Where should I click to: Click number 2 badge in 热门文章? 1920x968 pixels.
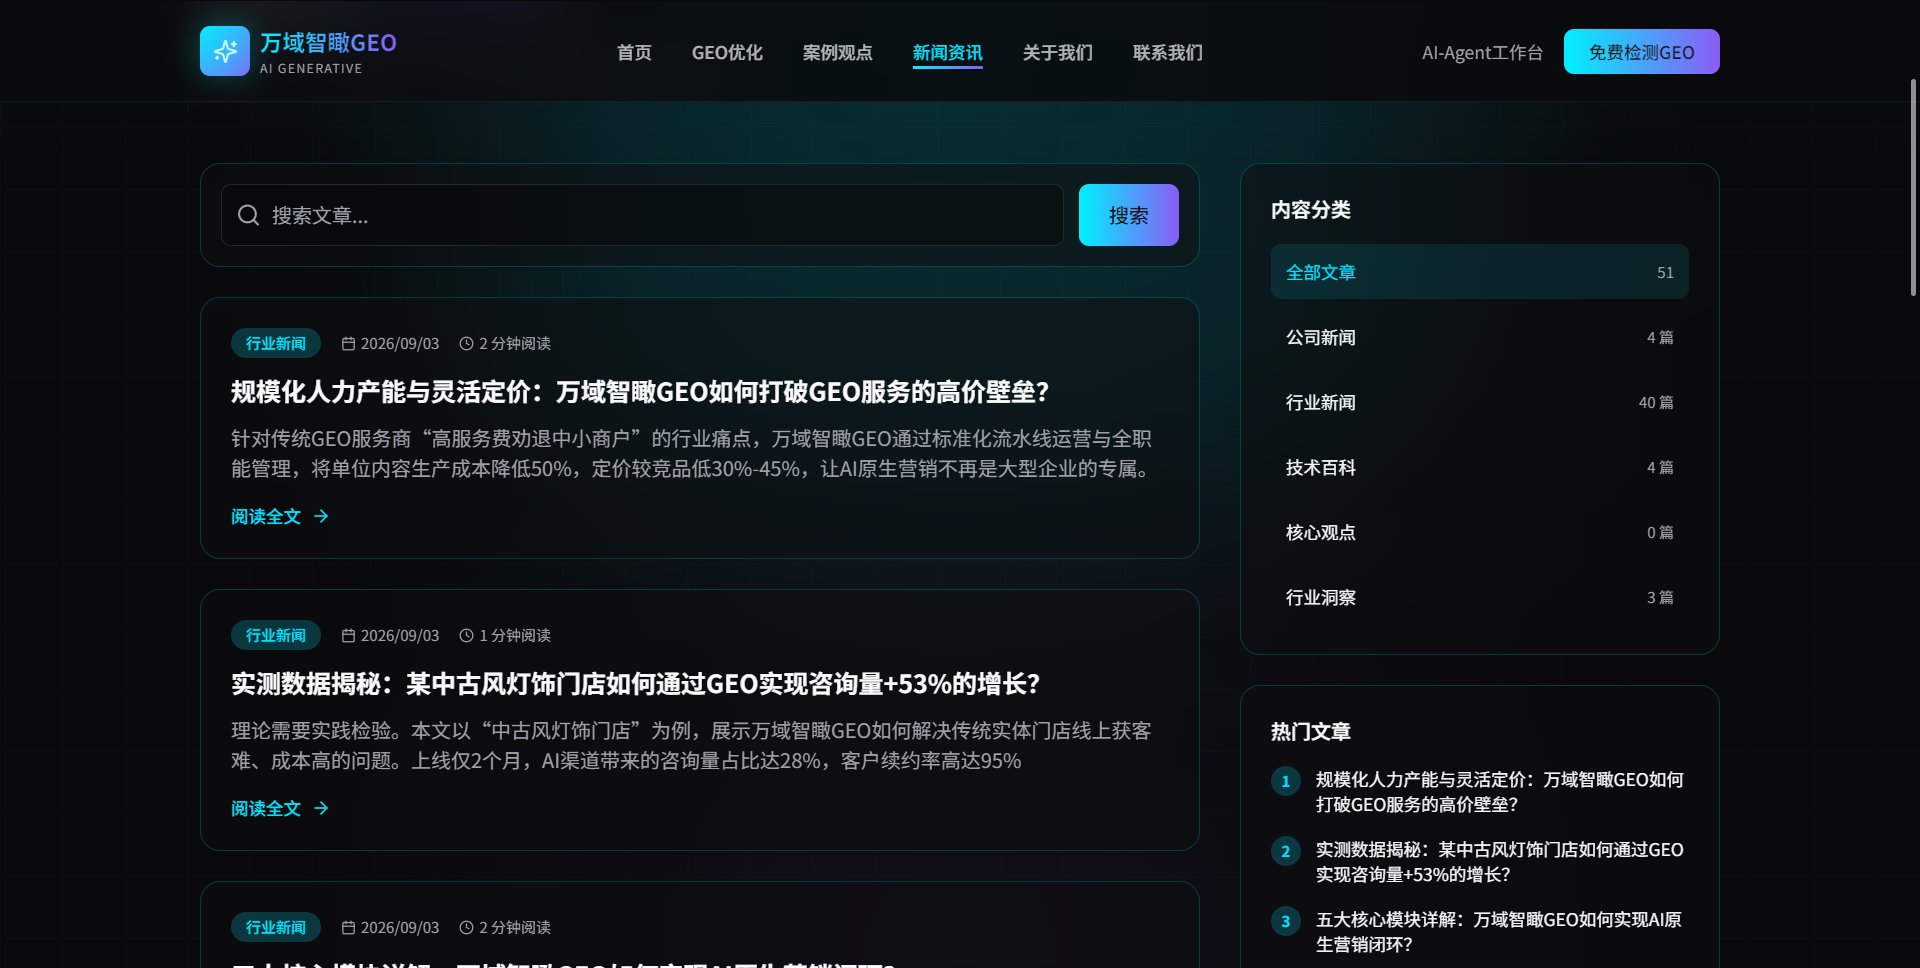point(1286,851)
